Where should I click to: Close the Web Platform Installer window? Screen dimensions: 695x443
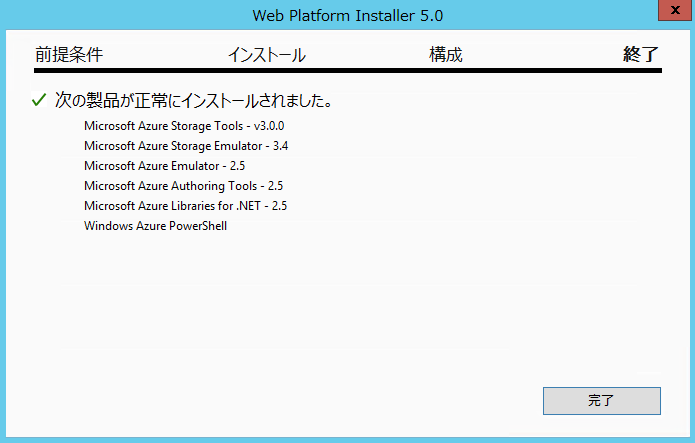675,10
